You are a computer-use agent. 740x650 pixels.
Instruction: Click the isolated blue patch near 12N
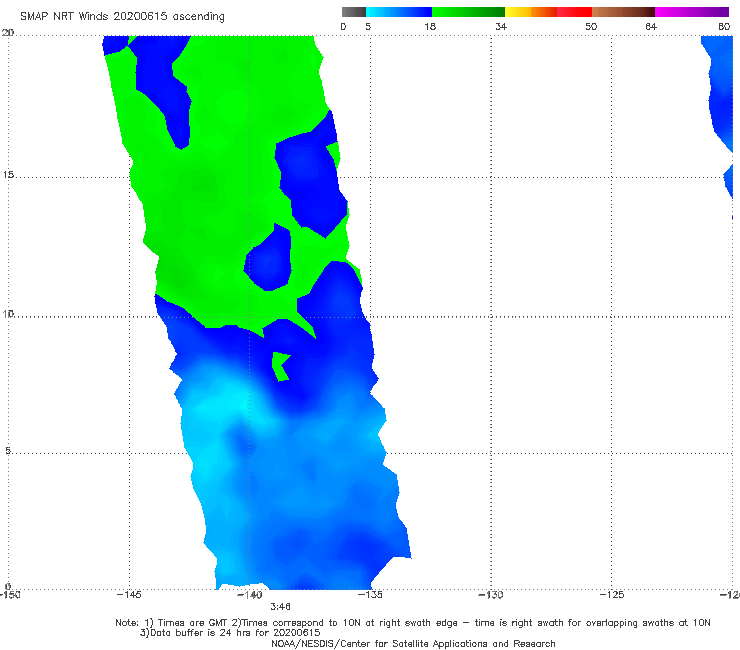tap(269, 259)
